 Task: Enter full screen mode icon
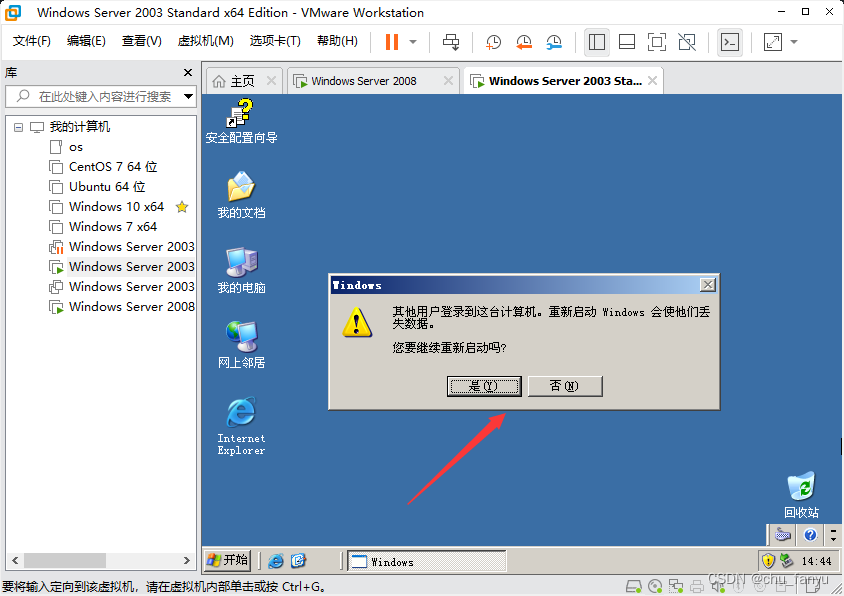tap(657, 42)
